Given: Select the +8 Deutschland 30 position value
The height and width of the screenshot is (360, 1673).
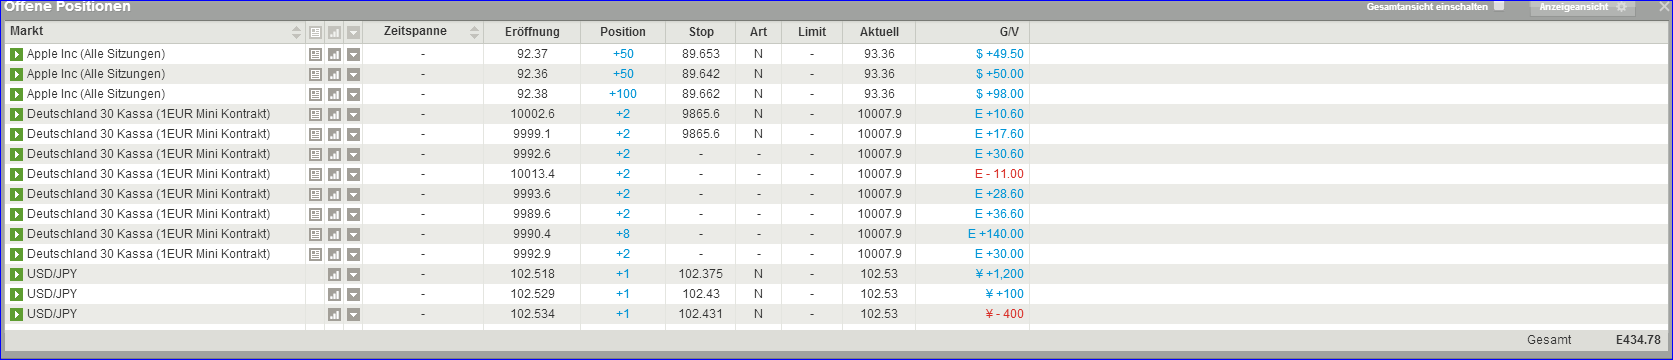Looking at the screenshot, I should coord(623,234).
